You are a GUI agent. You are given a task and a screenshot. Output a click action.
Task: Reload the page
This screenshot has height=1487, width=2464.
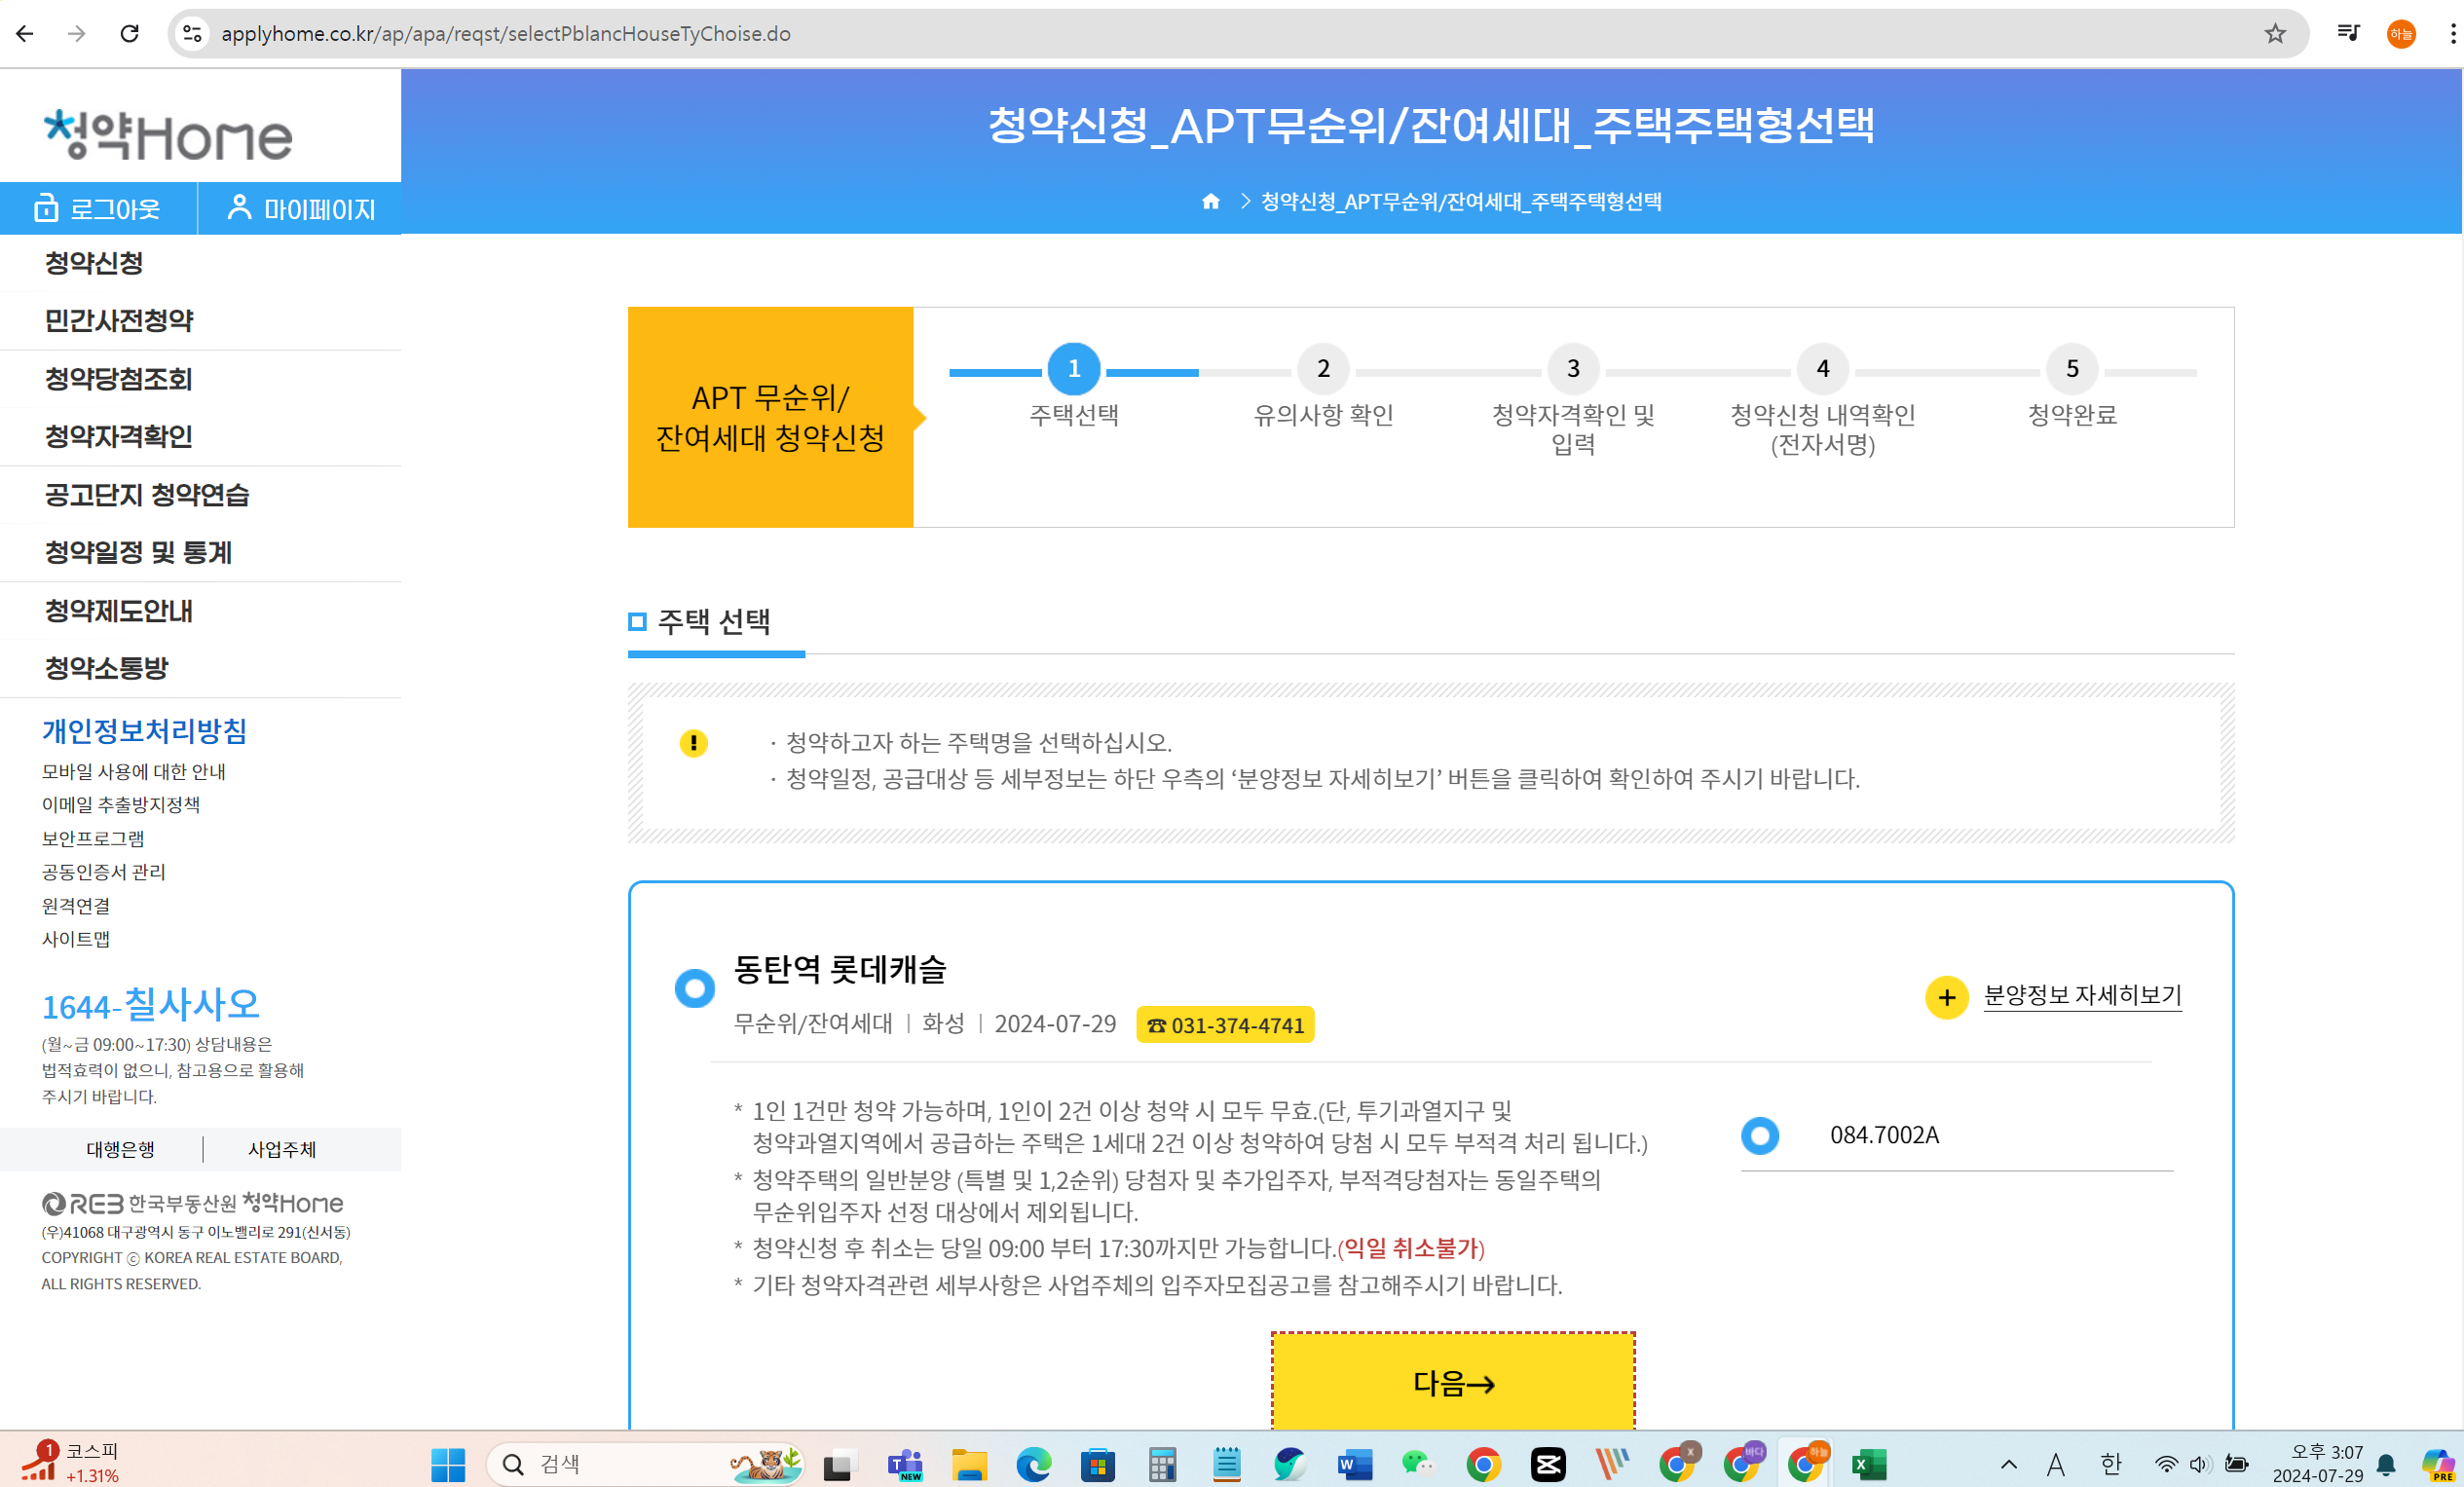pos(129,34)
